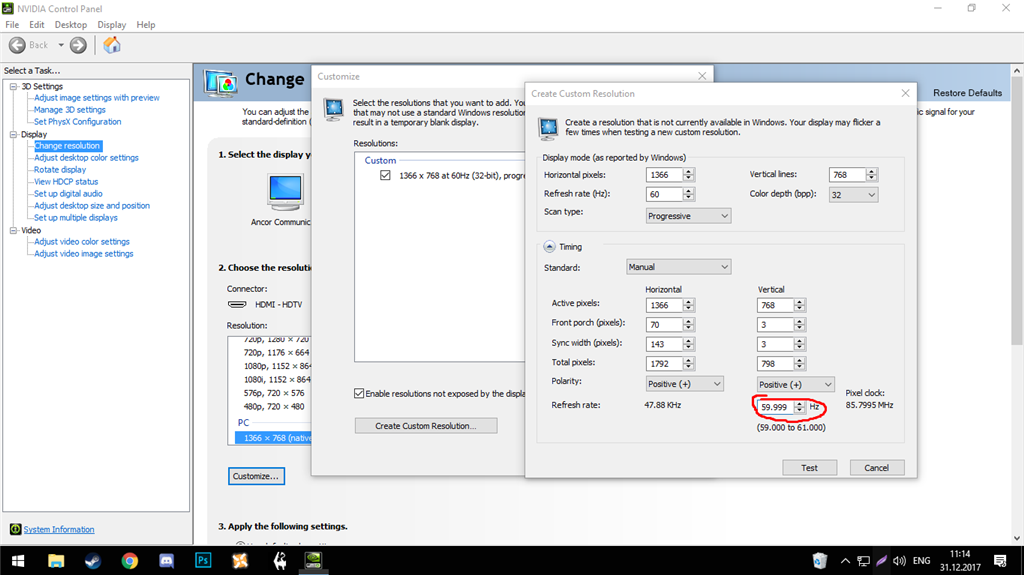The height and width of the screenshot is (575, 1024).
Task: Toggle the 1366 x 768 custom resolution checkbox
Action: [385, 175]
